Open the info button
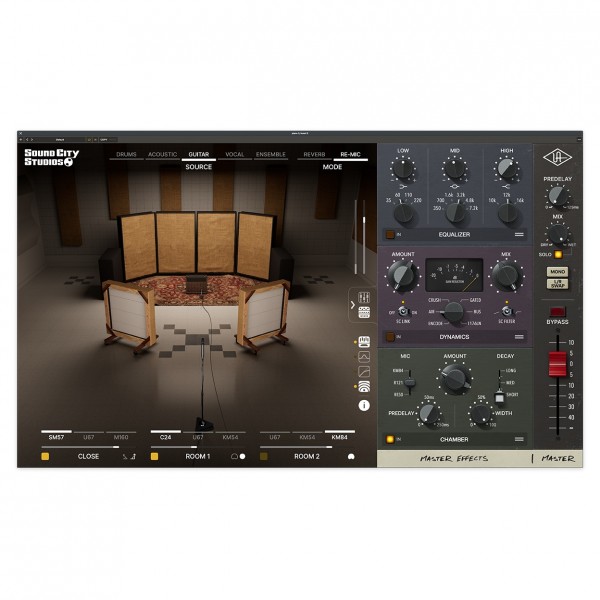The image size is (600, 600). pyautogui.click(x=364, y=405)
